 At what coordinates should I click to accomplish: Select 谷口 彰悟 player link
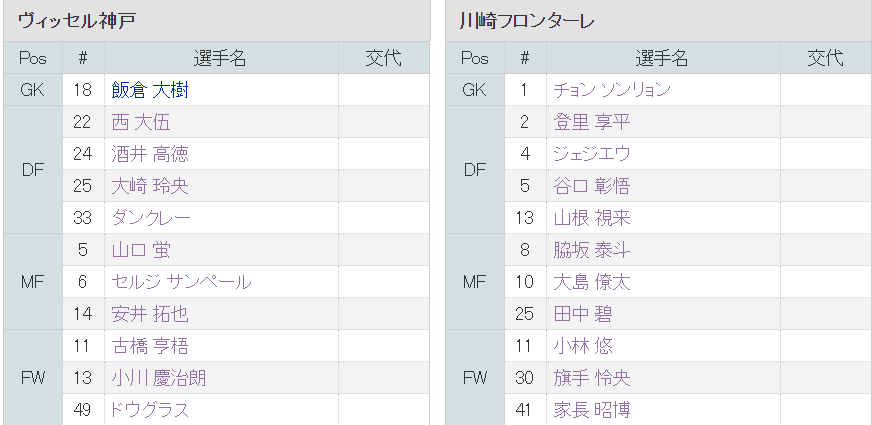point(591,186)
